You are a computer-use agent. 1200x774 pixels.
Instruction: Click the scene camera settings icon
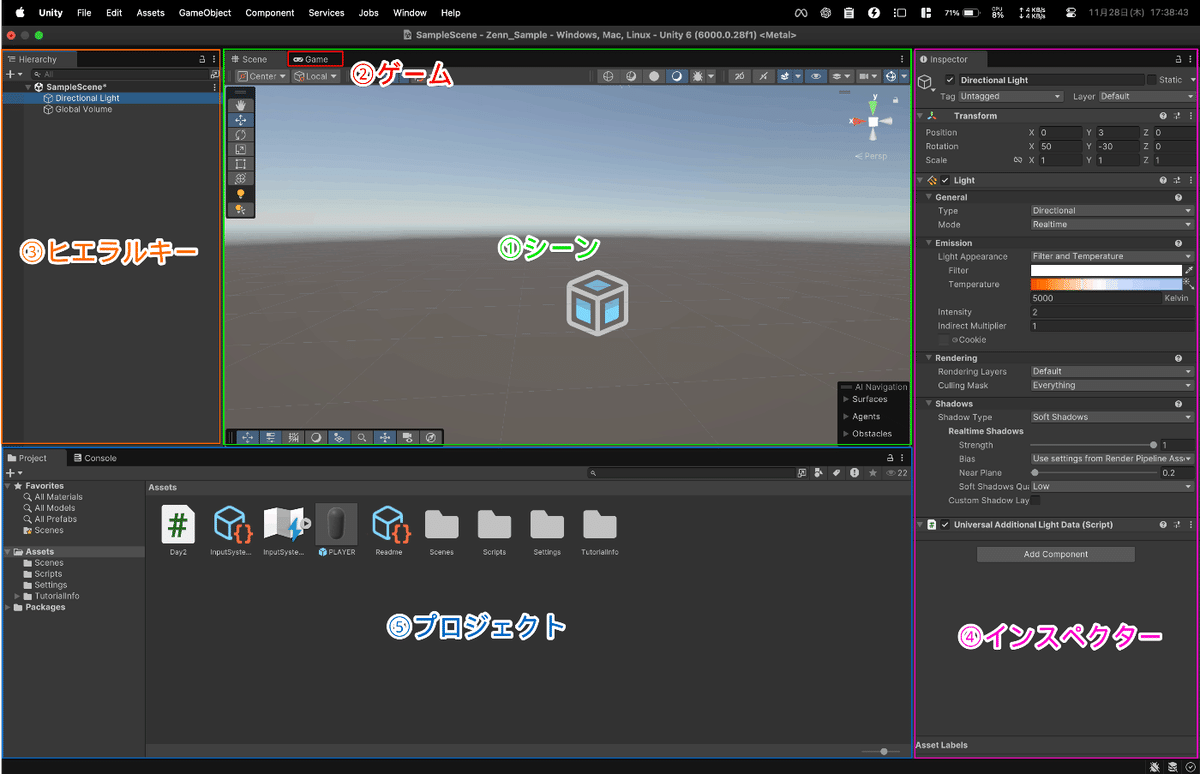[866, 76]
